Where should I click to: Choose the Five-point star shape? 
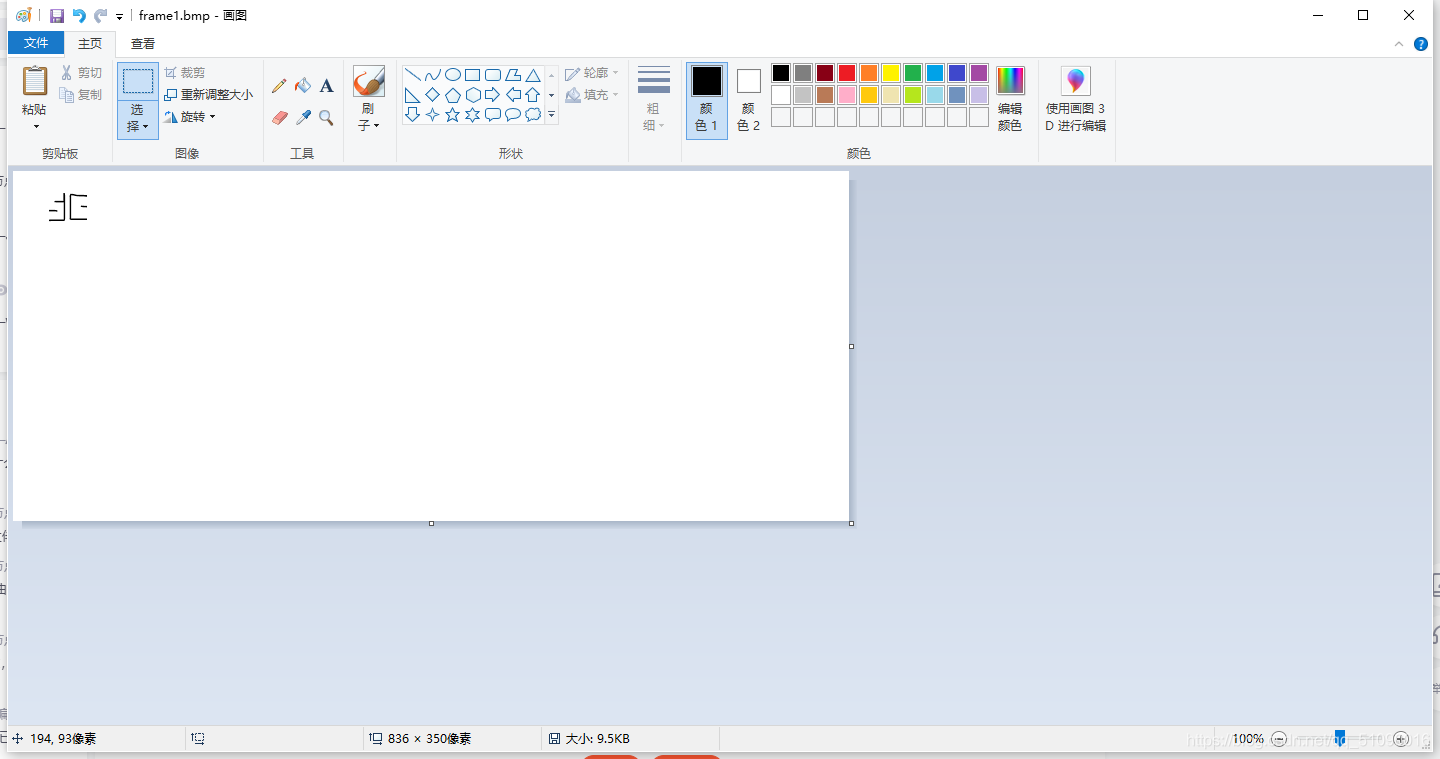point(452,115)
